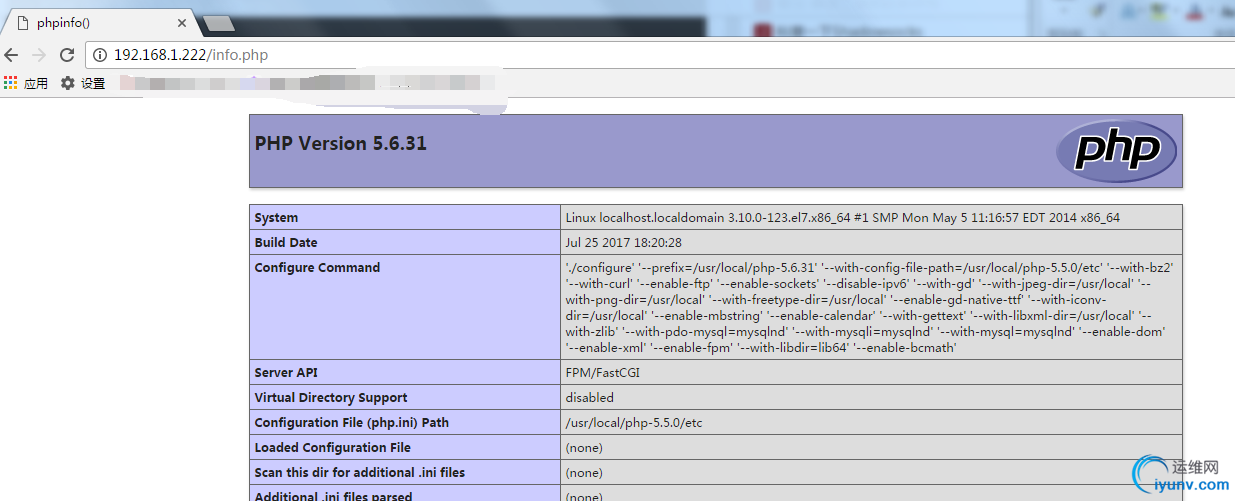Viewport: 1235px width, 501px height.
Task: Click Additional .ini files parsed label
Action: 333,496
